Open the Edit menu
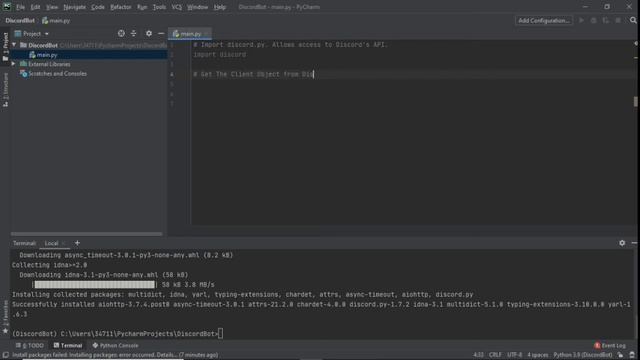This screenshot has width=640, height=360. click(35, 7)
